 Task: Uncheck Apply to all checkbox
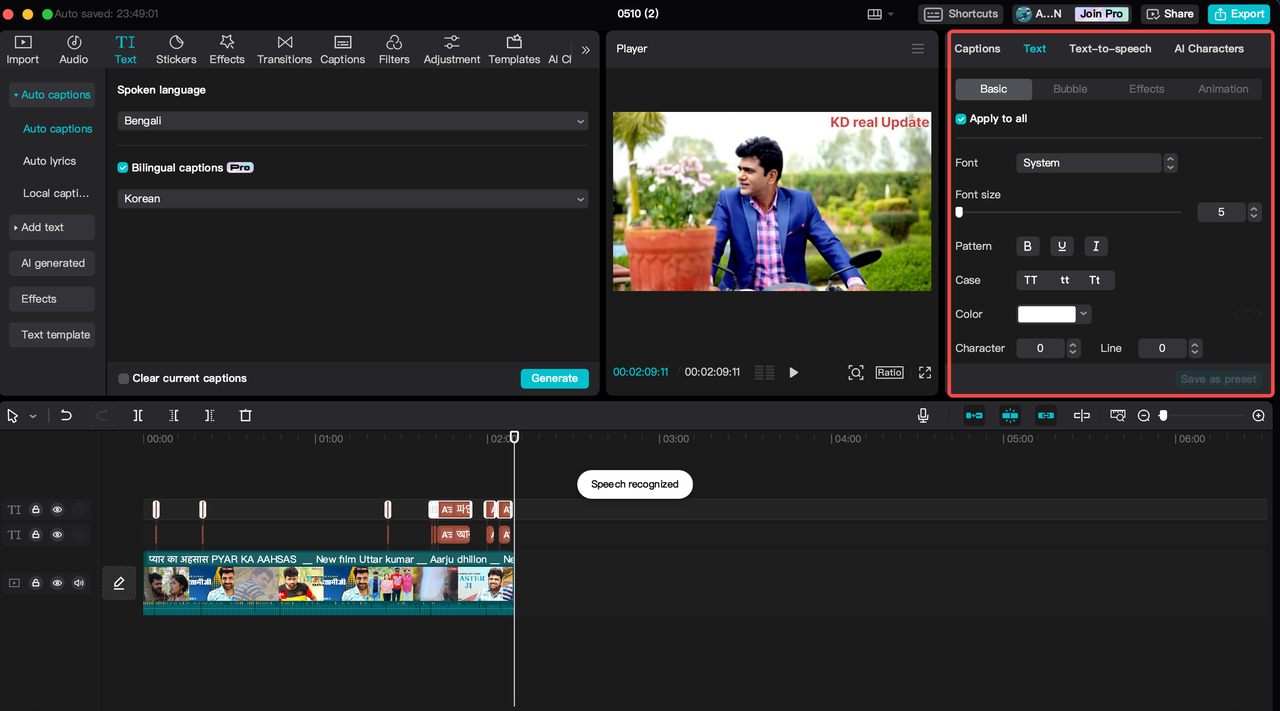click(x=961, y=119)
